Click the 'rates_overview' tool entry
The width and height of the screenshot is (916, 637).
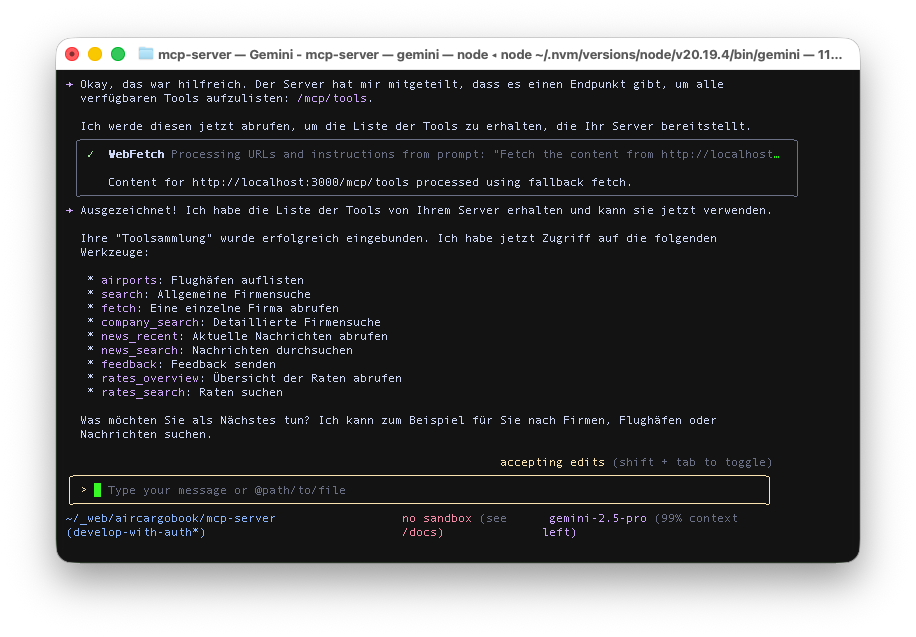coord(150,378)
